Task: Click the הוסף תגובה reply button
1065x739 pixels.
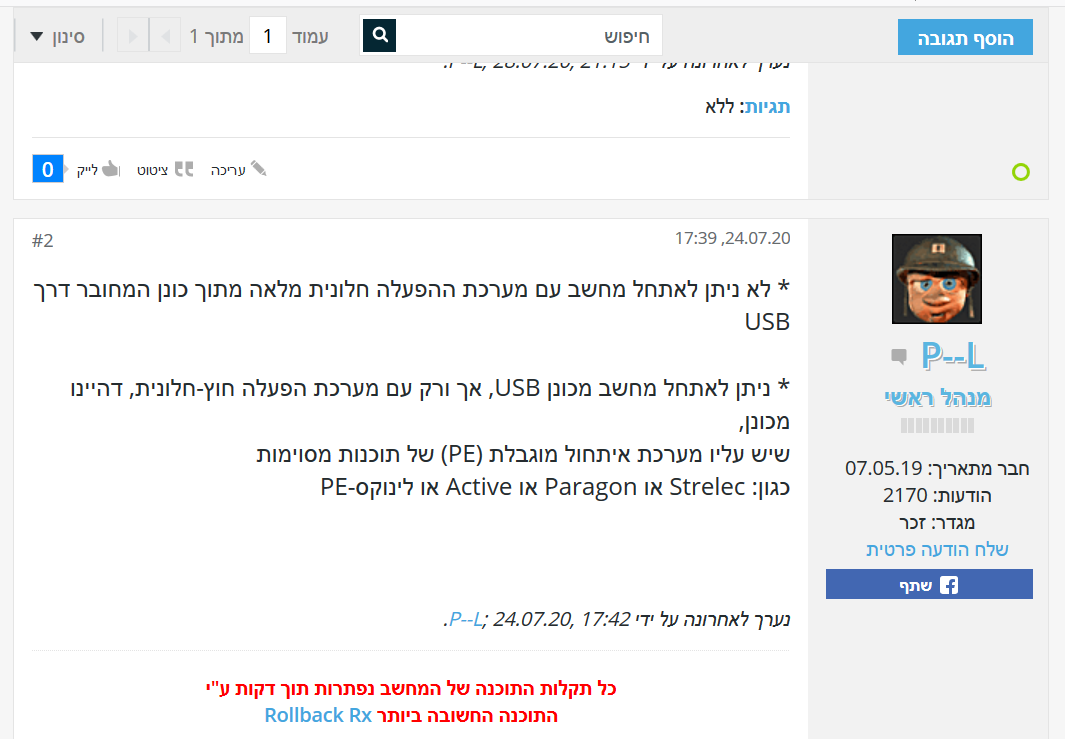Action: 964,36
